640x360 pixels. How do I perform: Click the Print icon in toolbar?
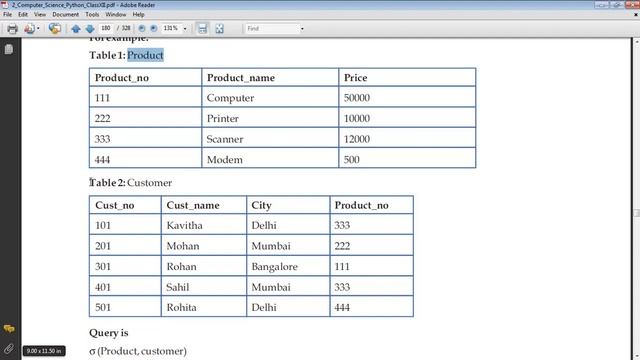(x=13, y=29)
